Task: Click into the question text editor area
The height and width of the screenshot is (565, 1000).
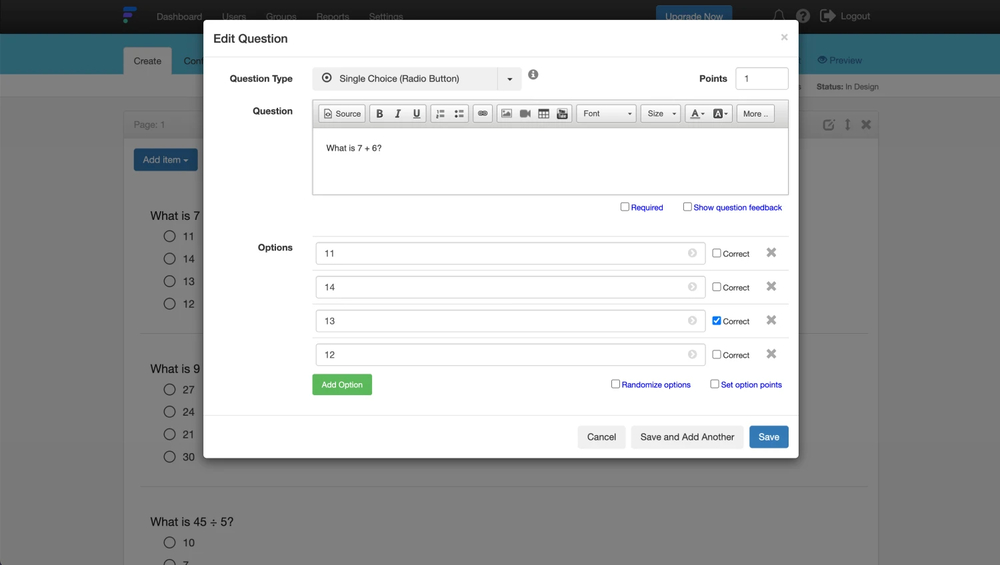Action: (550, 161)
